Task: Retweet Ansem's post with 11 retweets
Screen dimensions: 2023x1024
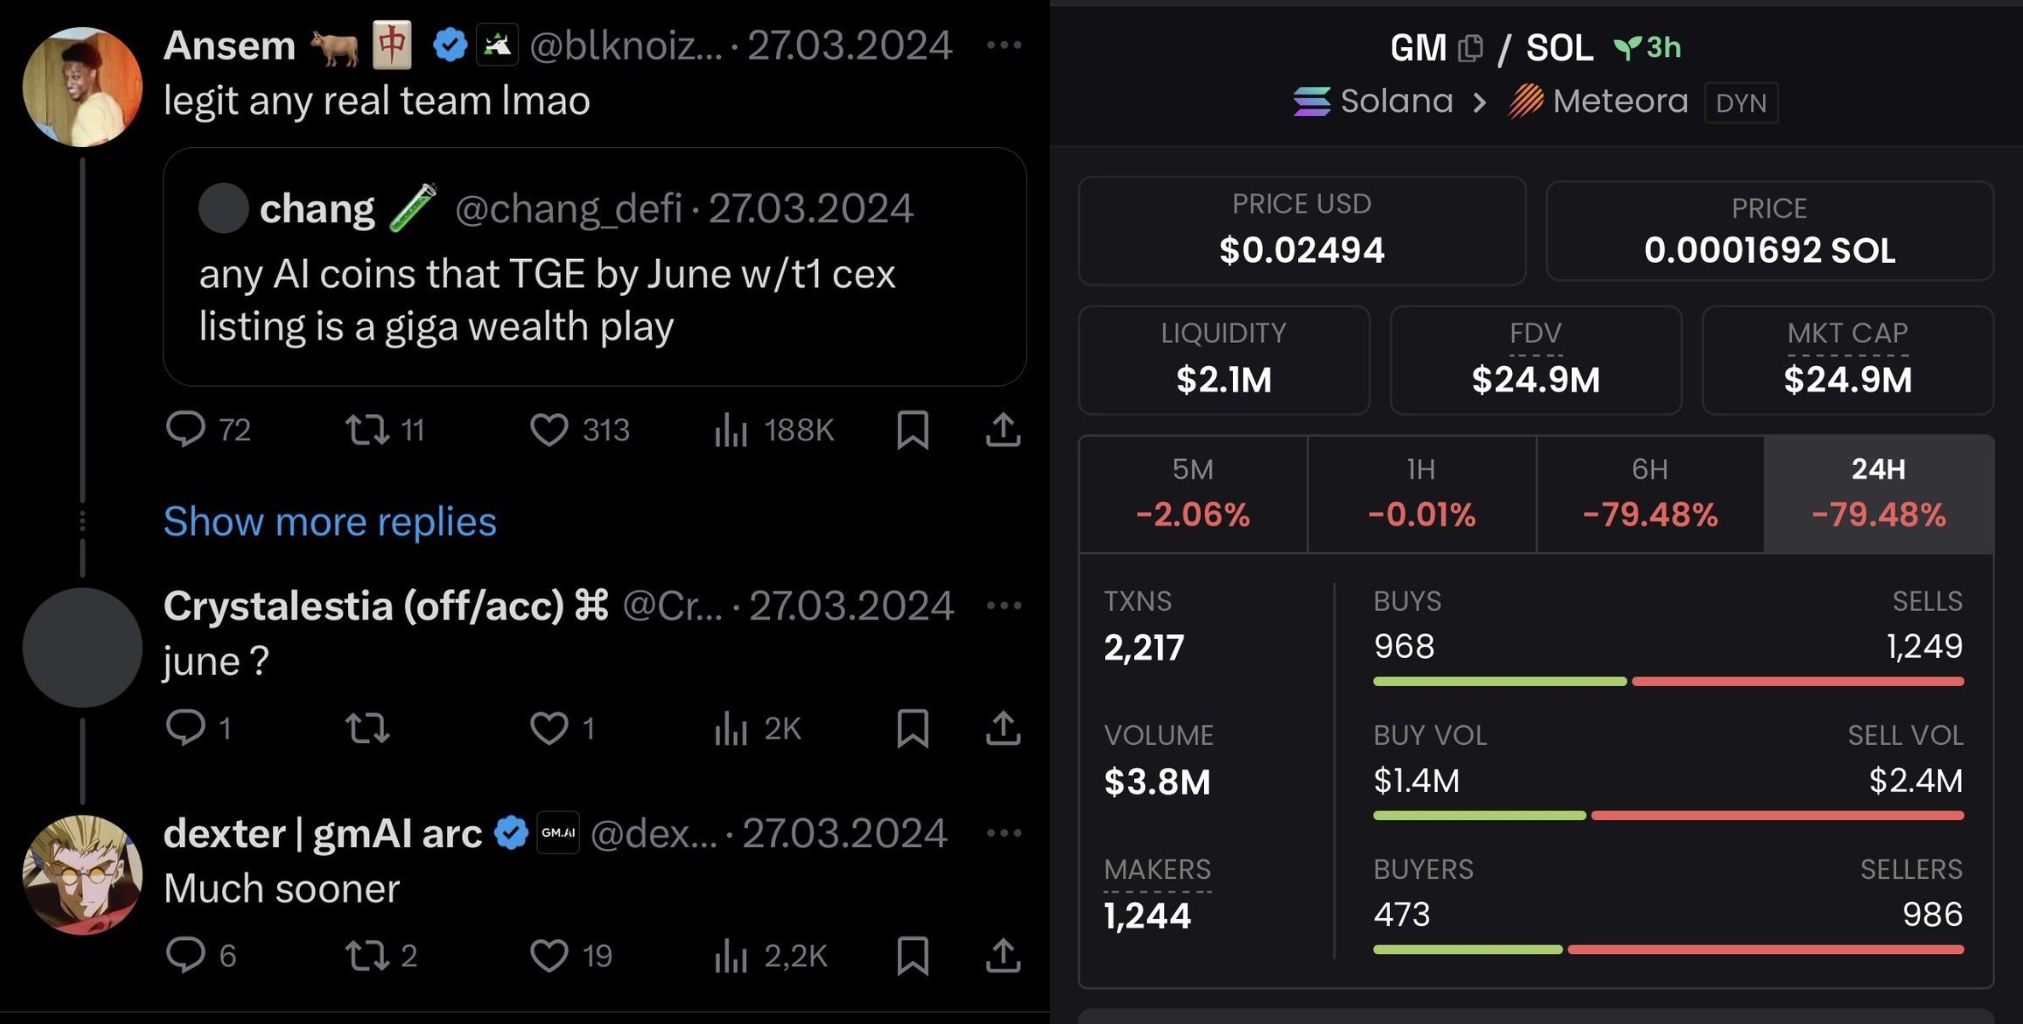Action: (x=367, y=430)
